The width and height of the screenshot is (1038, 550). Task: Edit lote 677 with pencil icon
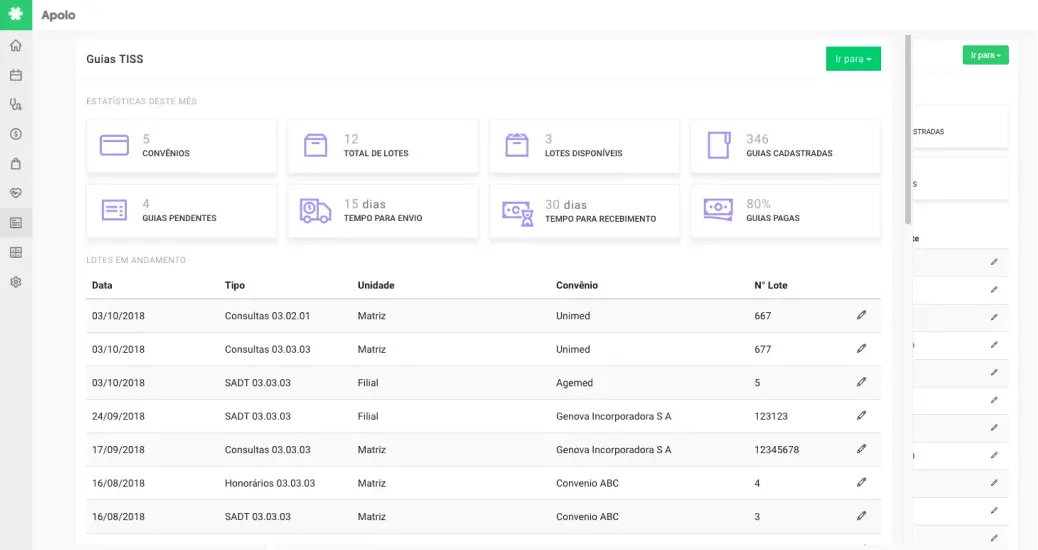tap(861, 348)
